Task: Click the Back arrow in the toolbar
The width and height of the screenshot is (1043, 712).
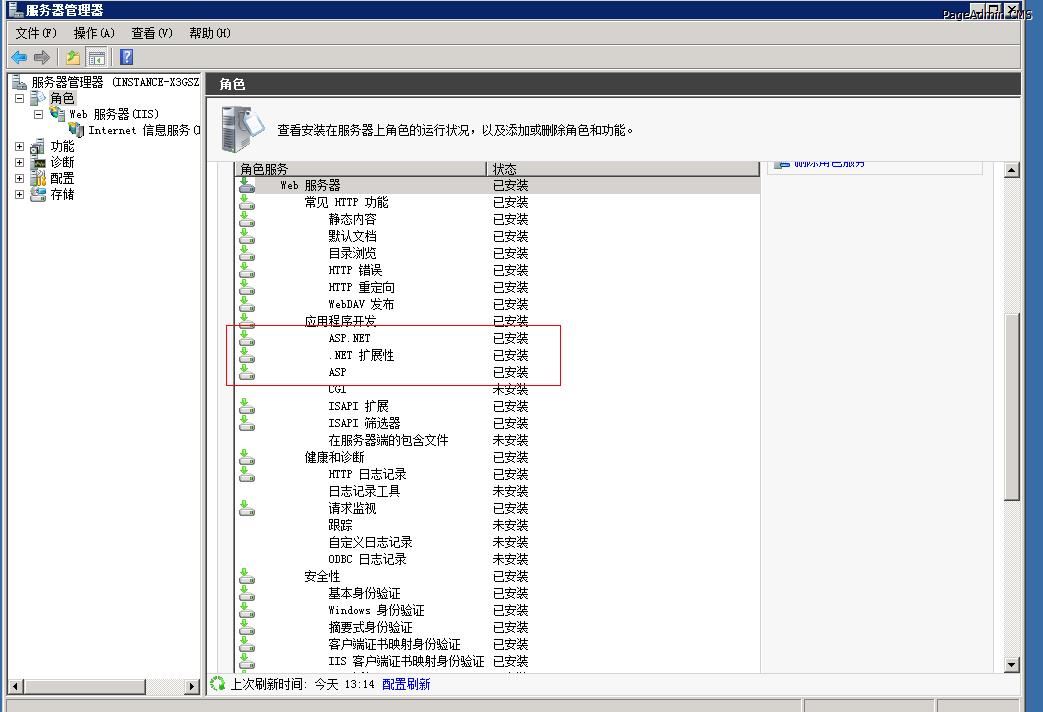Action: pos(19,57)
